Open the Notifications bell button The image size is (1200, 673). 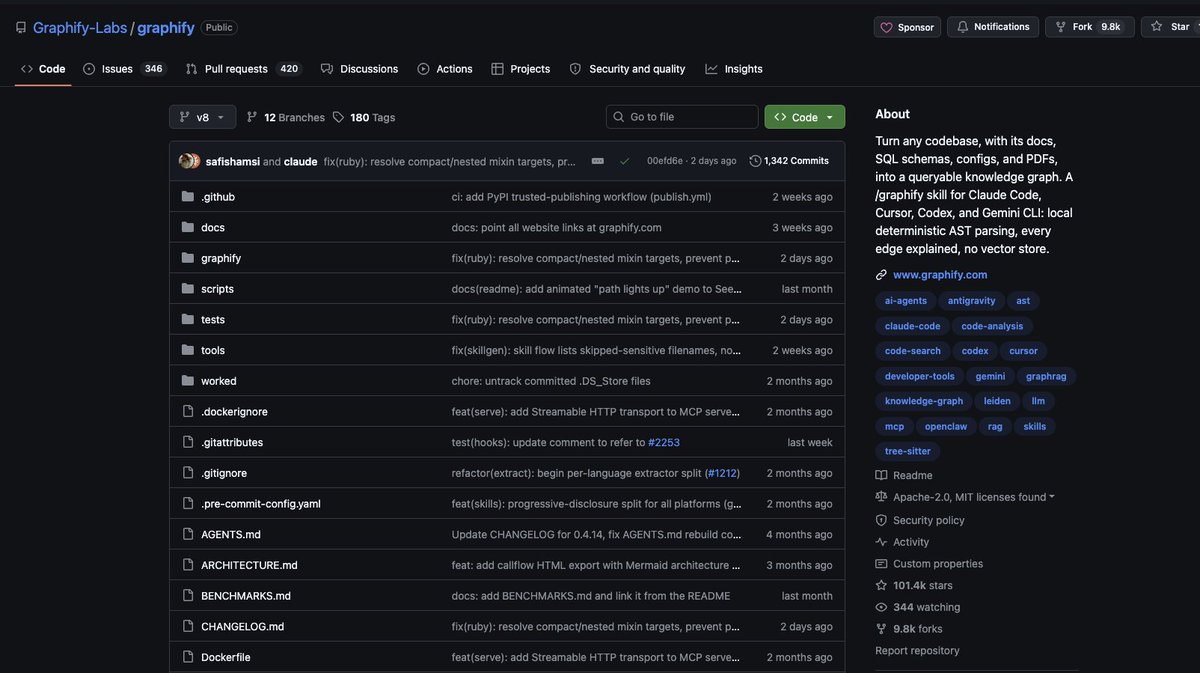[x=993, y=27]
